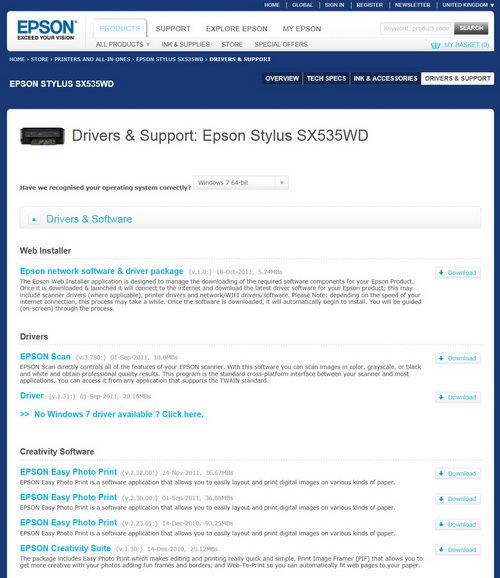Download Easy Photo Print v.2.32.00
Image resolution: width=500 pixels, height=578 pixels.
458,474
